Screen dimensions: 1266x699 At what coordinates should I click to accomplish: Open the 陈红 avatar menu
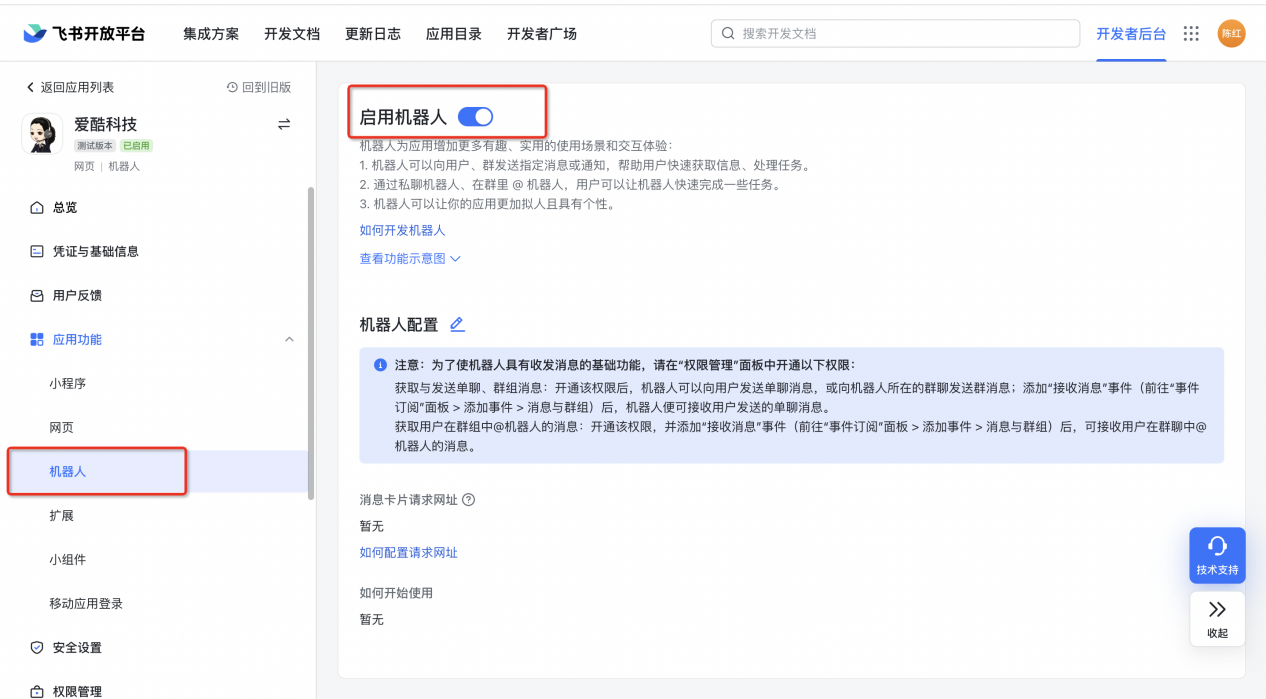[x=1231, y=32]
